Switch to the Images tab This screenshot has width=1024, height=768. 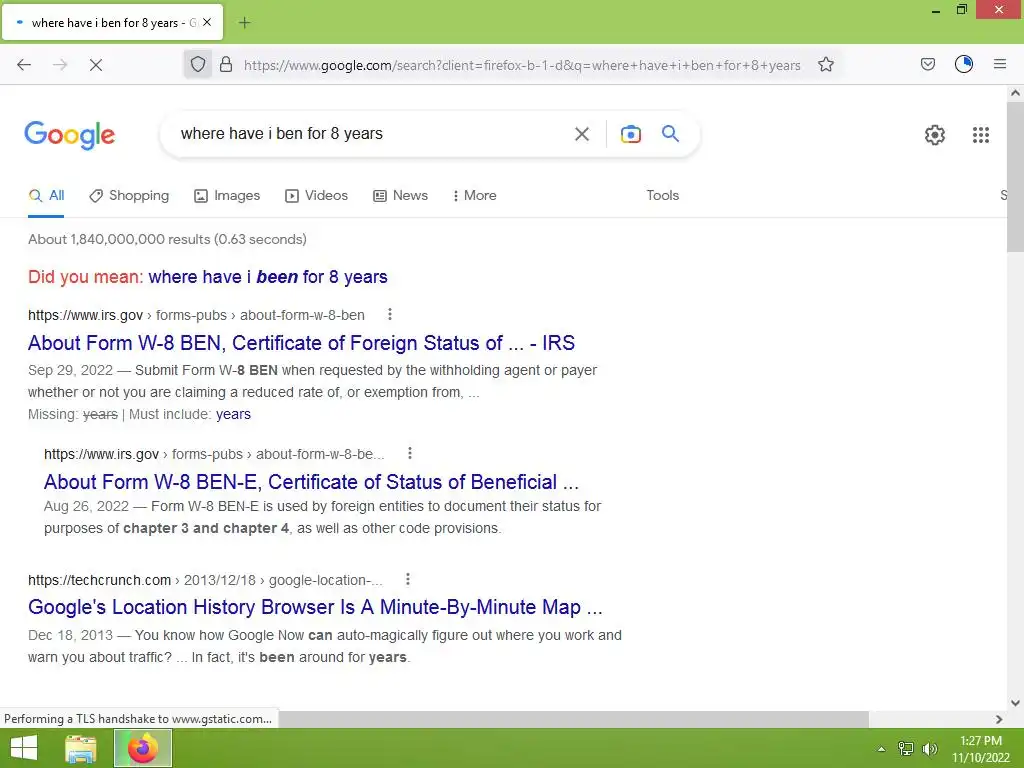[227, 195]
